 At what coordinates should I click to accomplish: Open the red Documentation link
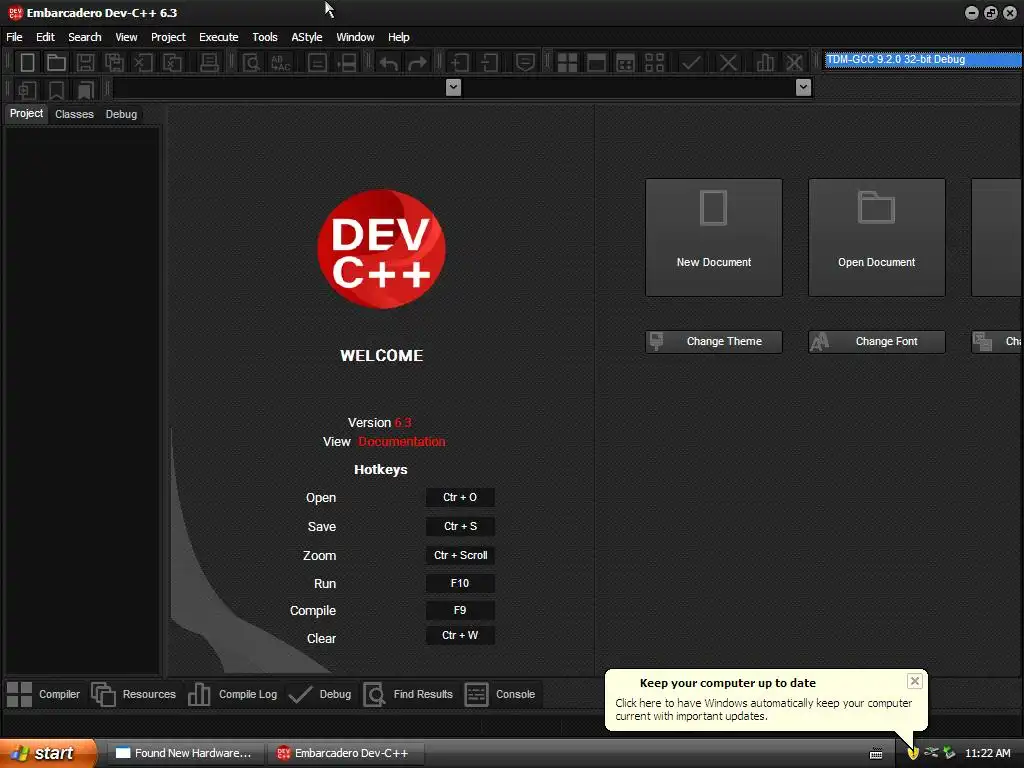402,442
